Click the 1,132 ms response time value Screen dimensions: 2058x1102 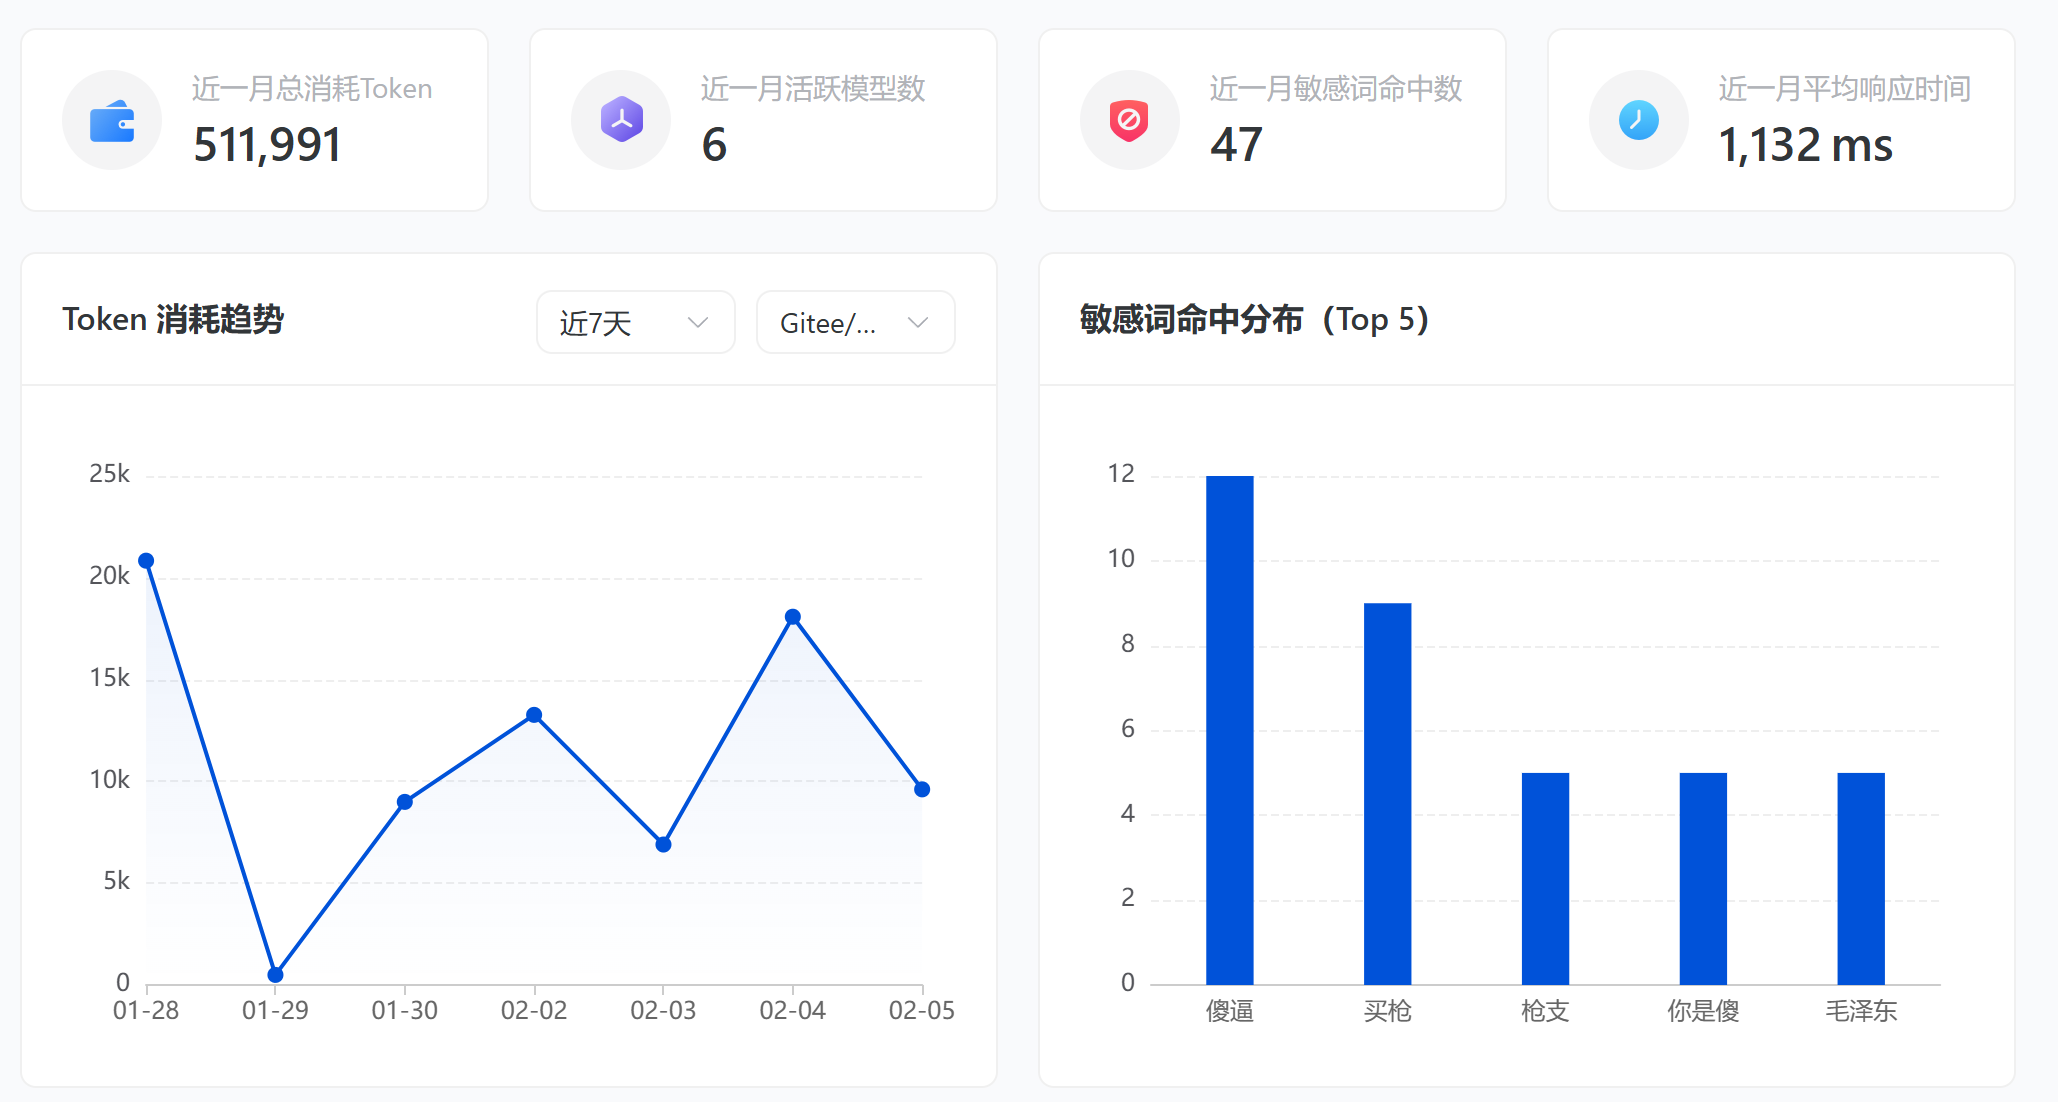click(1805, 146)
